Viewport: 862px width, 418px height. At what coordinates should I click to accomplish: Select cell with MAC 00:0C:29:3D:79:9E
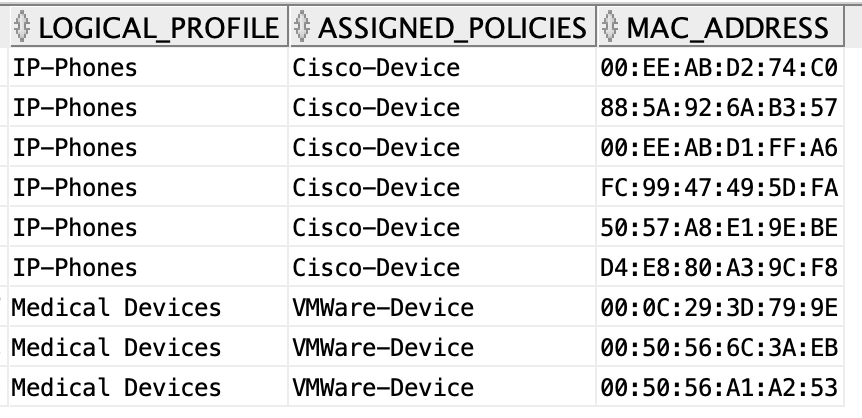[x=720, y=307]
